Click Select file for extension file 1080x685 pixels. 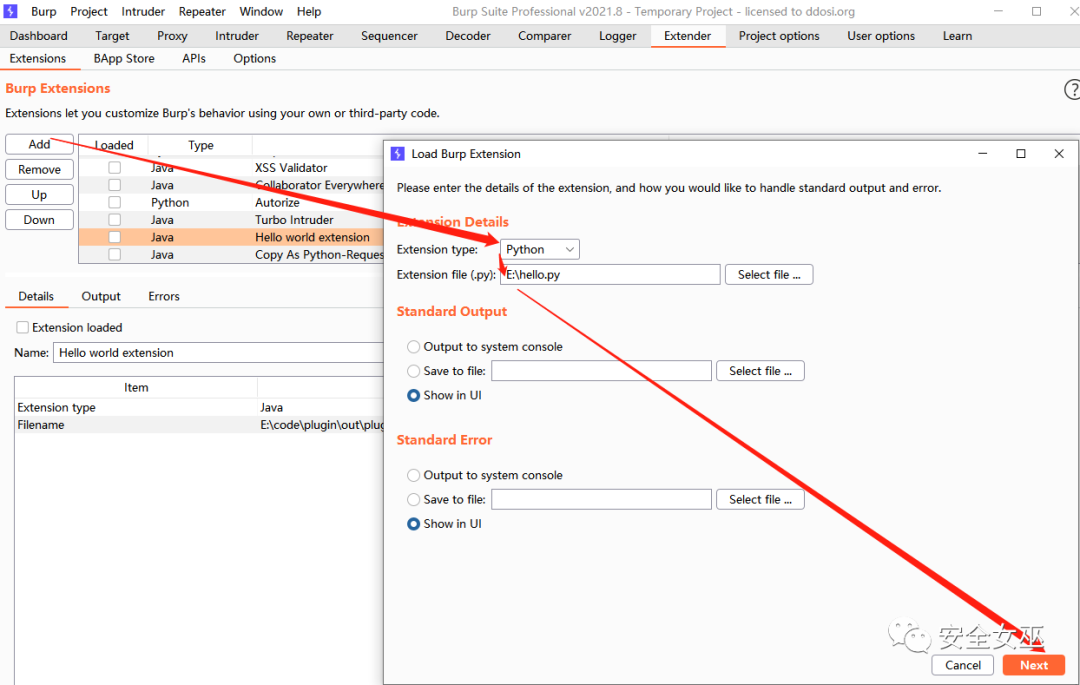(x=768, y=275)
